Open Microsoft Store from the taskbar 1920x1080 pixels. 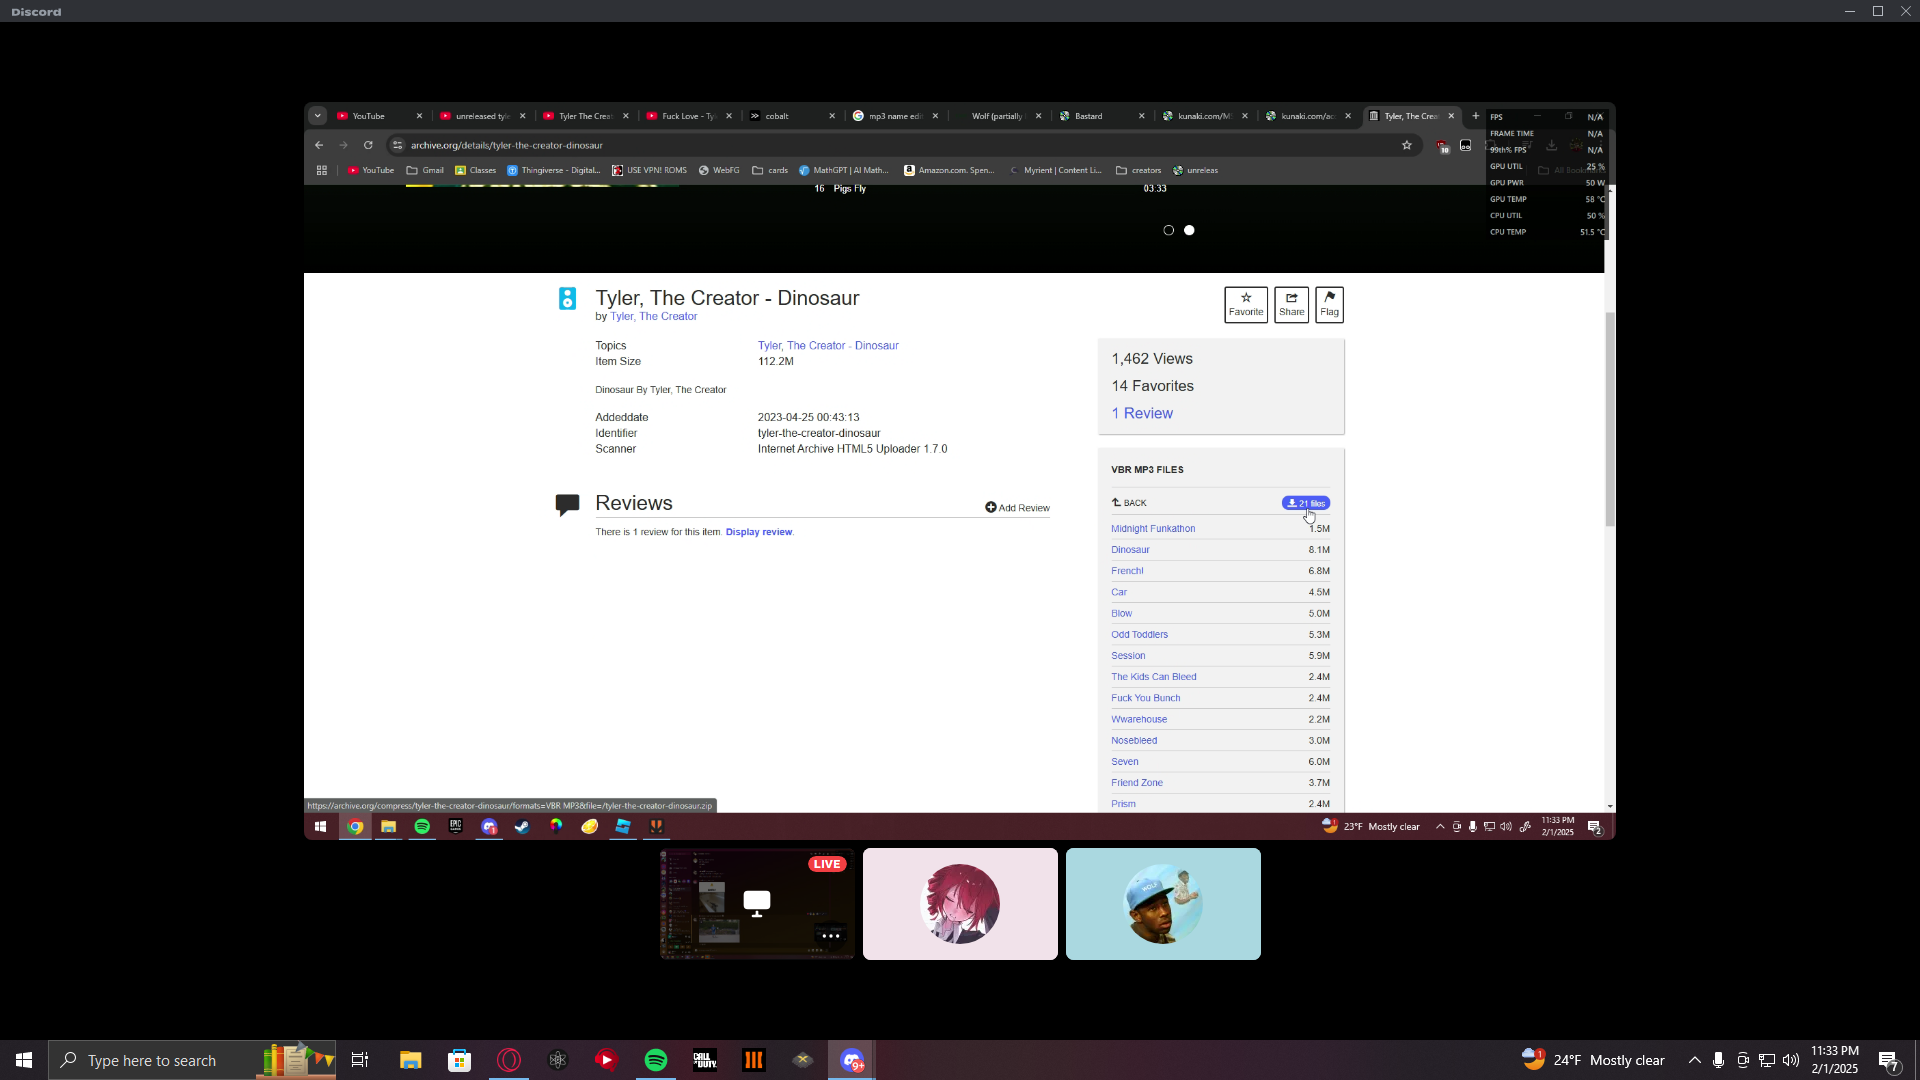tap(459, 1060)
